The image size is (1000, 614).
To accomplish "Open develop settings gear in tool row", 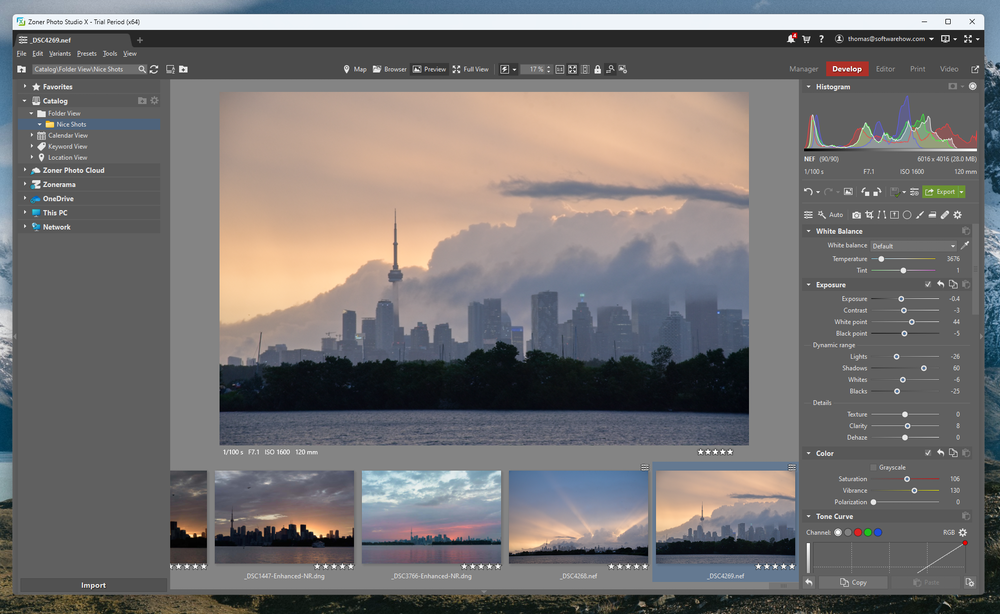I will (x=957, y=215).
